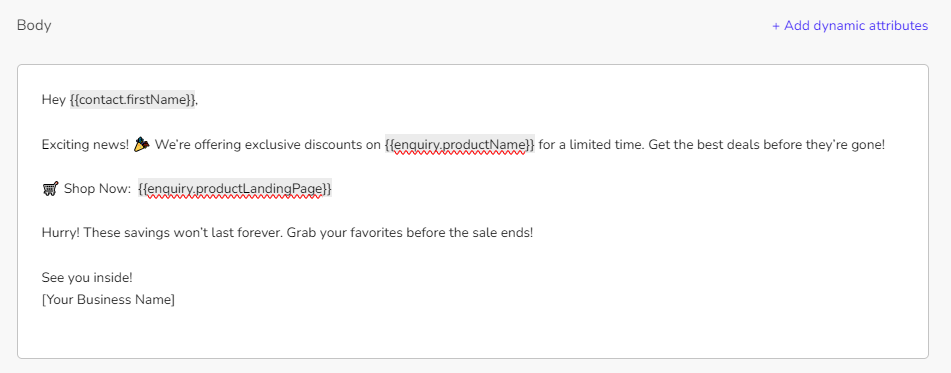The width and height of the screenshot is (951, 373).
Task: Click the party popper emoji
Action: tap(141, 145)
